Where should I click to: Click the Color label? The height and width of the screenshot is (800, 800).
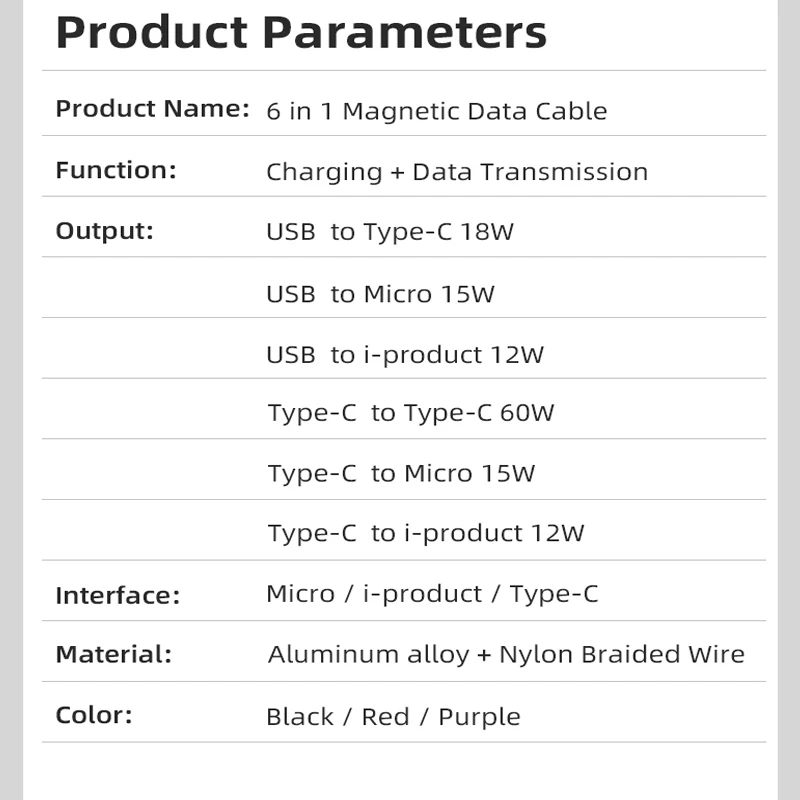point(94,715)
